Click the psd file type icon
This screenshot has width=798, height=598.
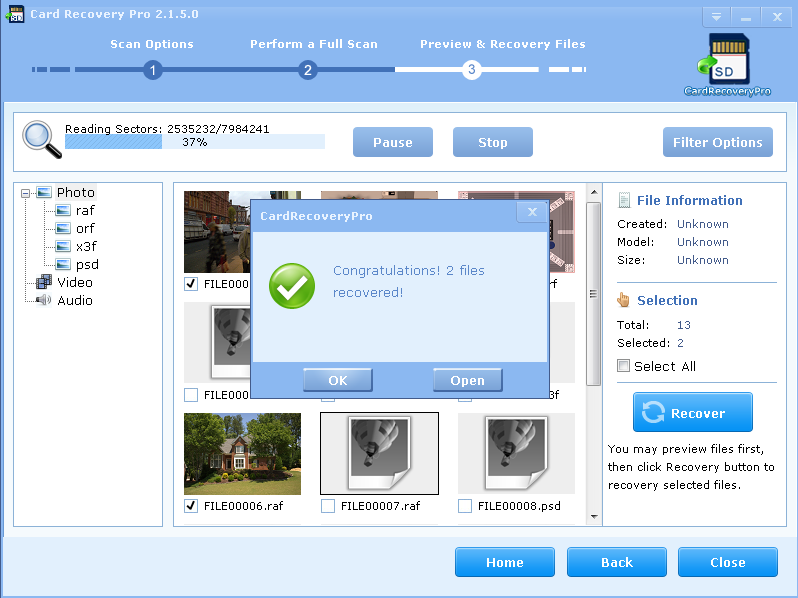[63, 264]
